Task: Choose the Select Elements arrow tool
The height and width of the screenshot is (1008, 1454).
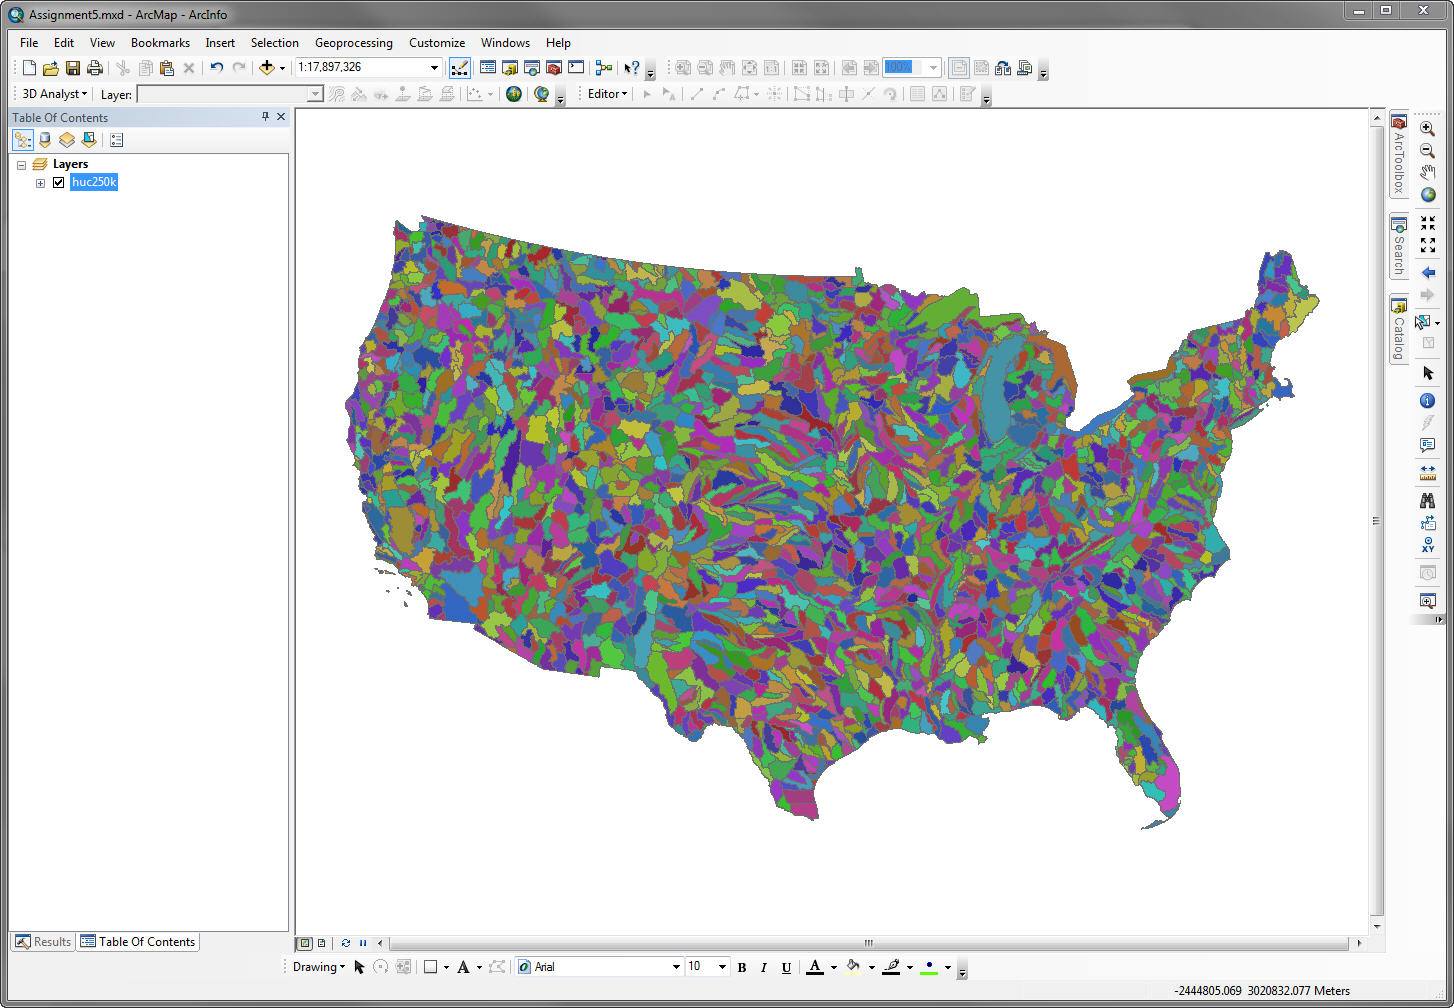Action: [1427, 373]
